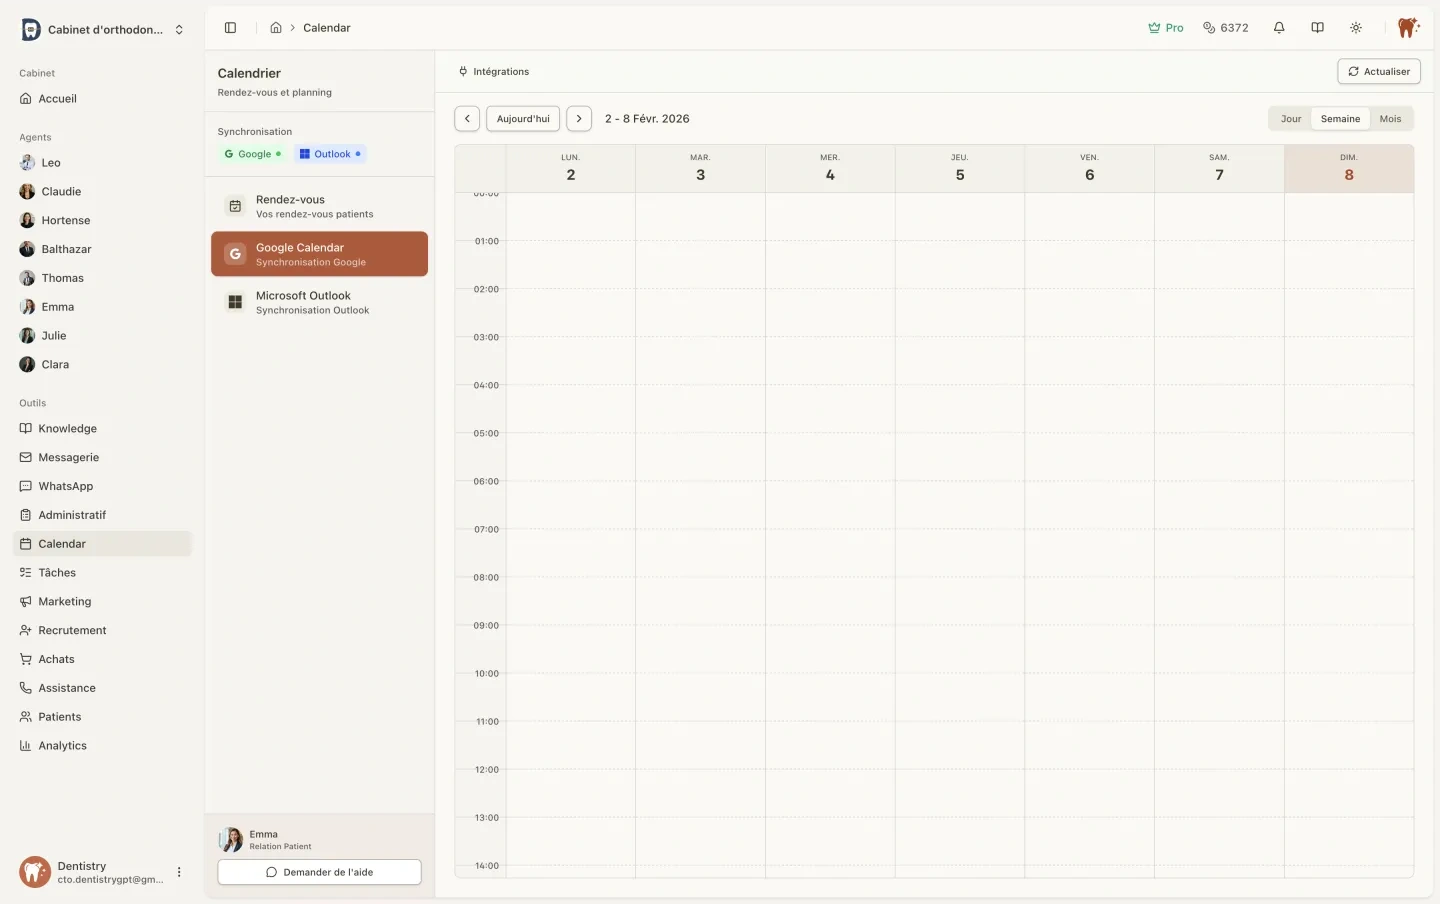Open the documentation book icon
This screenshot has height=904, width=1440.
(1317, 27)
